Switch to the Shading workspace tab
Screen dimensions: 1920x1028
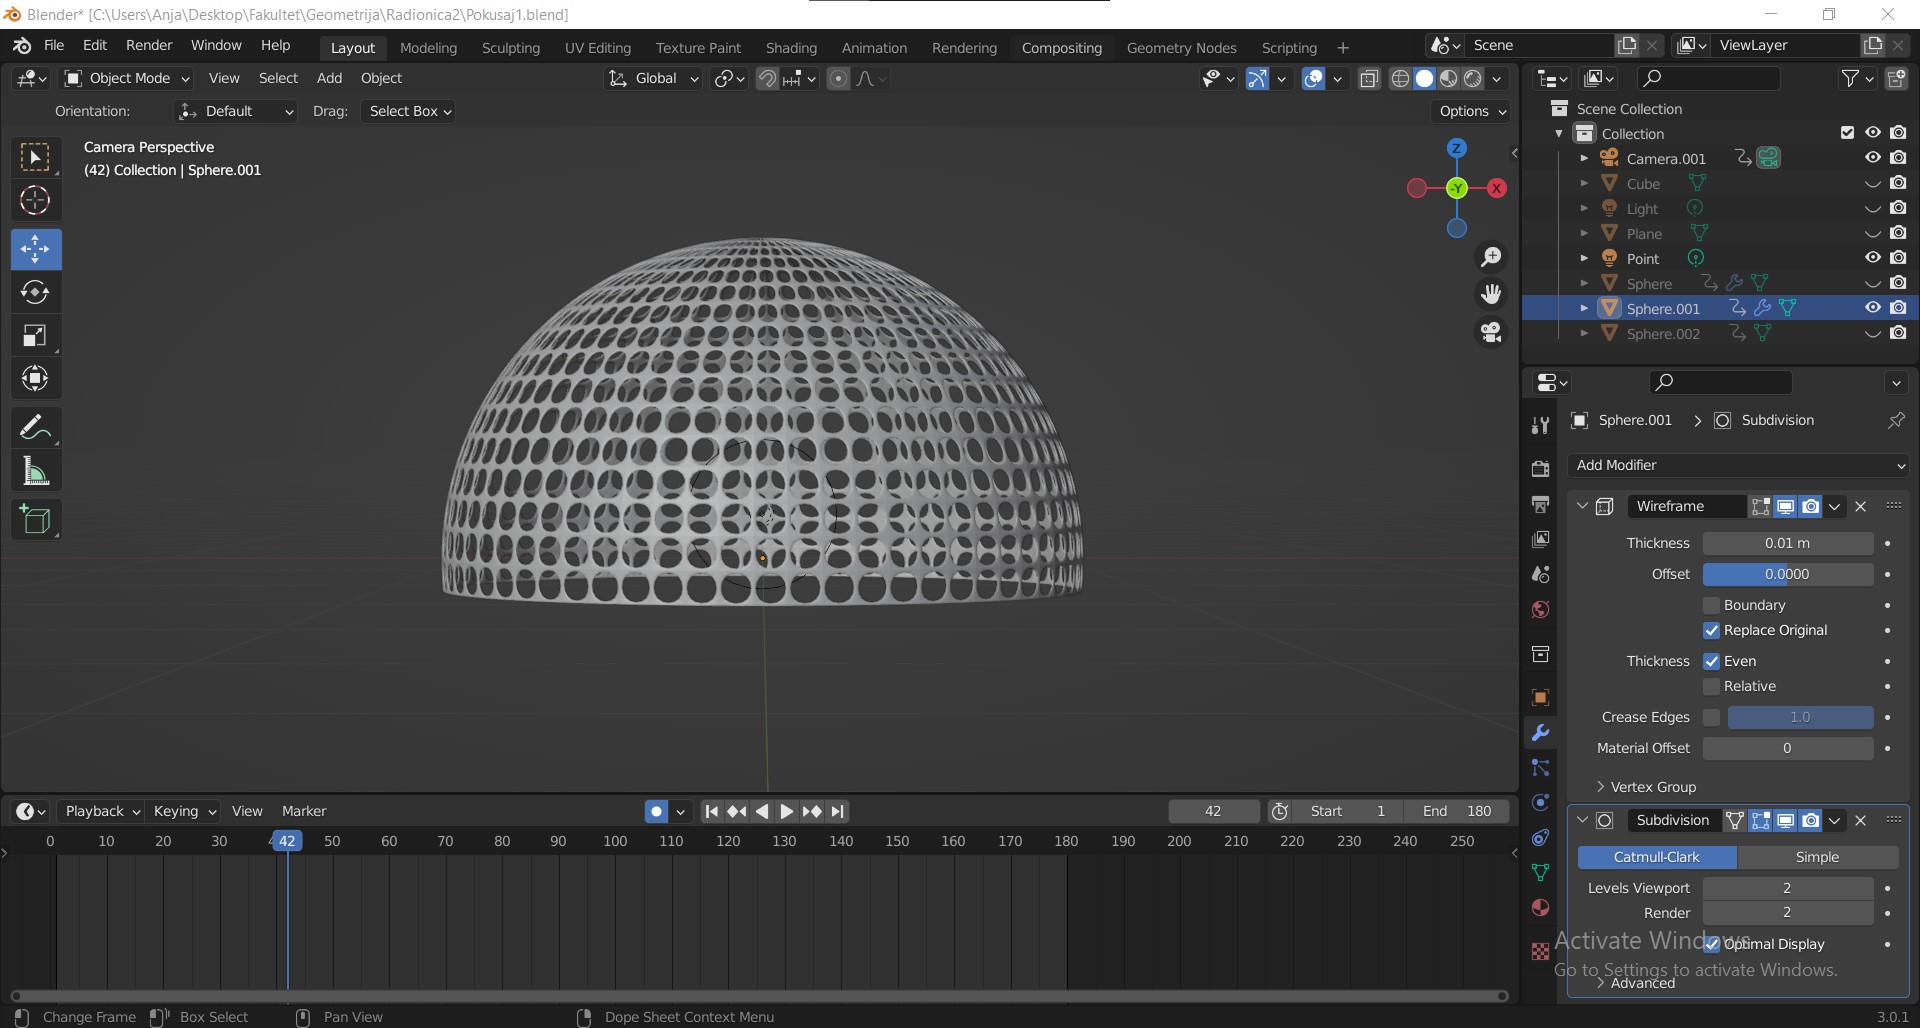pyautogui.click(x=791, y=48)
